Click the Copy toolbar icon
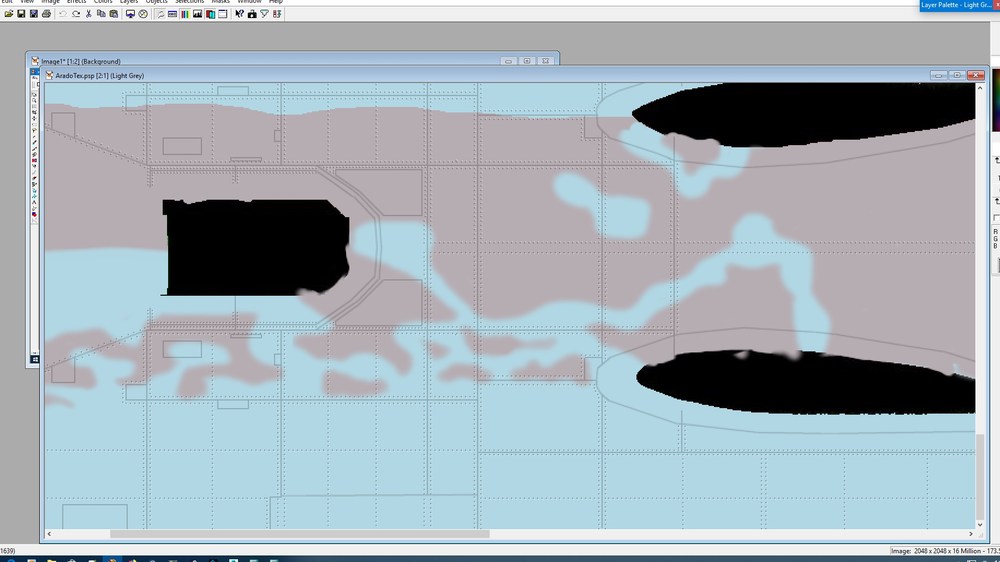Viewport: 1000px width, 562px height. (x=101, y=14)
